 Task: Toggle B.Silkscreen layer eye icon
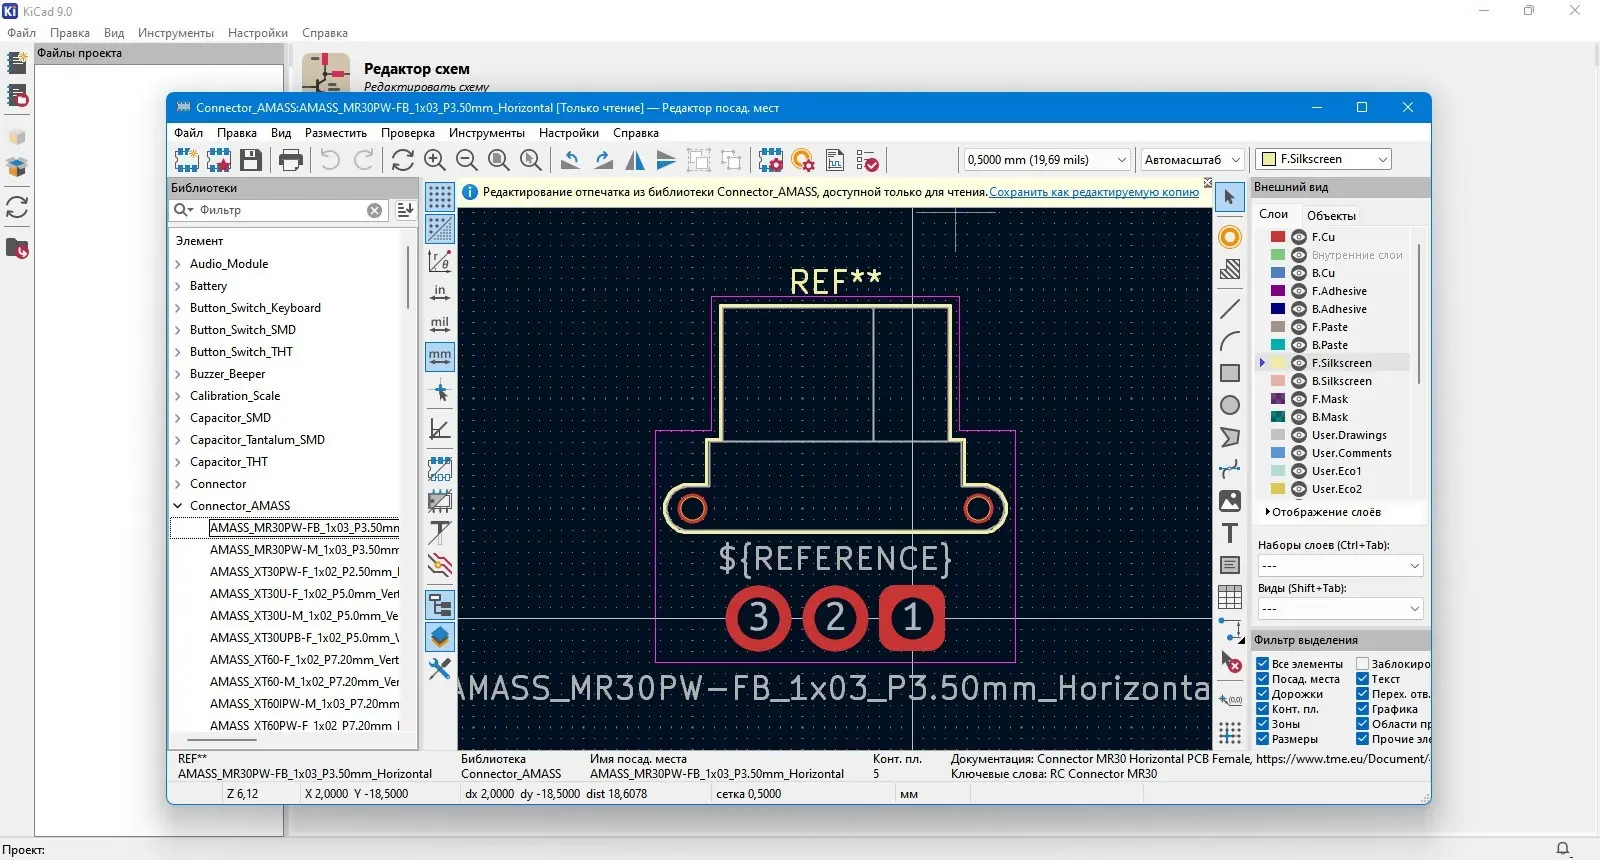click(x=1299, y=381)
